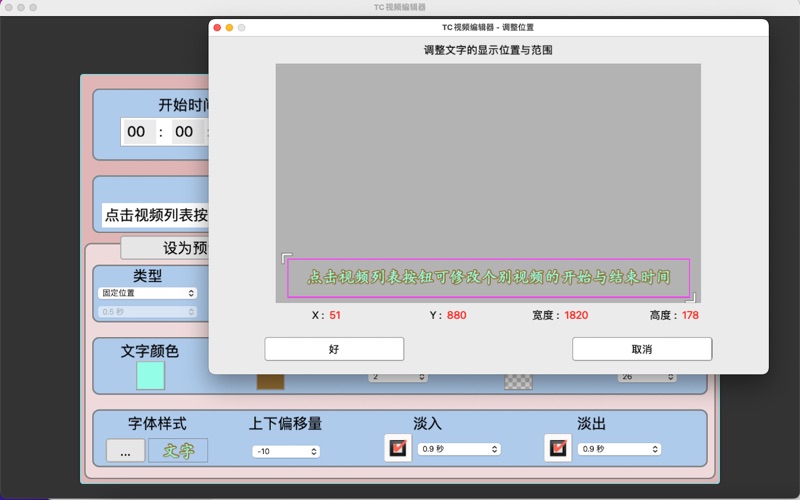Click the 文字 font style preview
This screenshot has height=500, width=800.
pyautogui.click(x=178, y=450)
